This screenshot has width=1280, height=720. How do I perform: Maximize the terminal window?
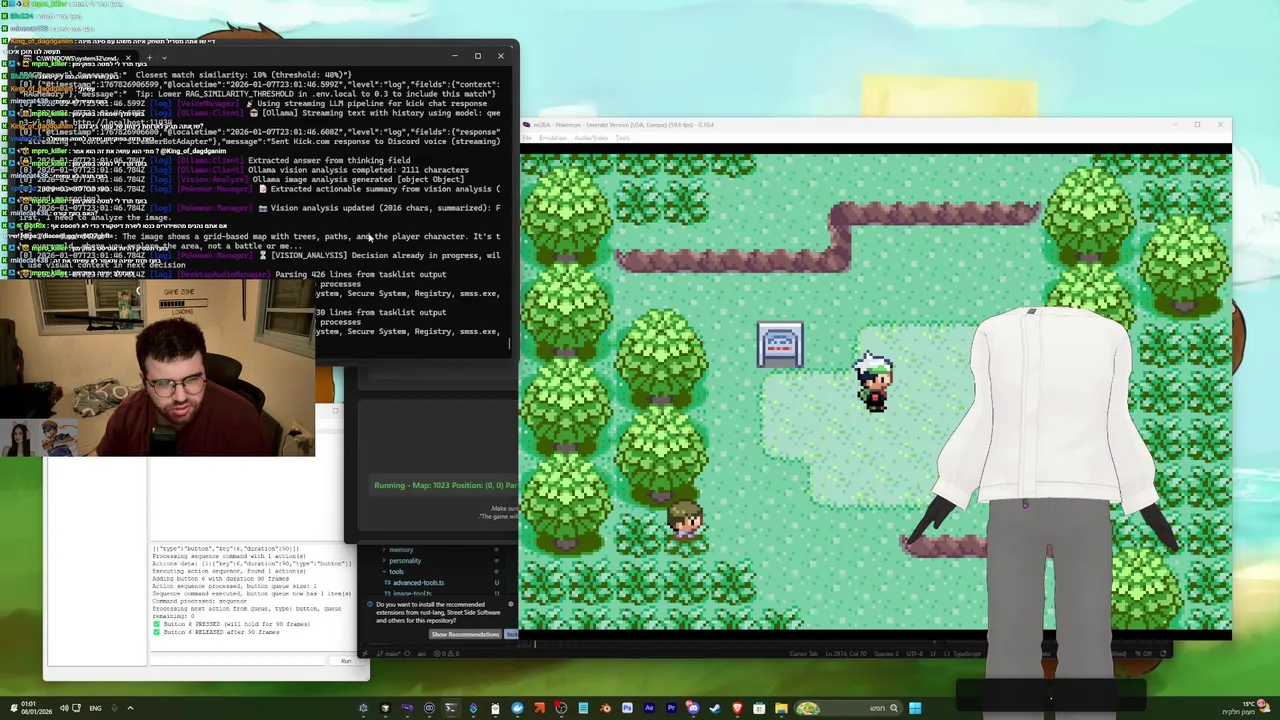[x=477, y=56]
